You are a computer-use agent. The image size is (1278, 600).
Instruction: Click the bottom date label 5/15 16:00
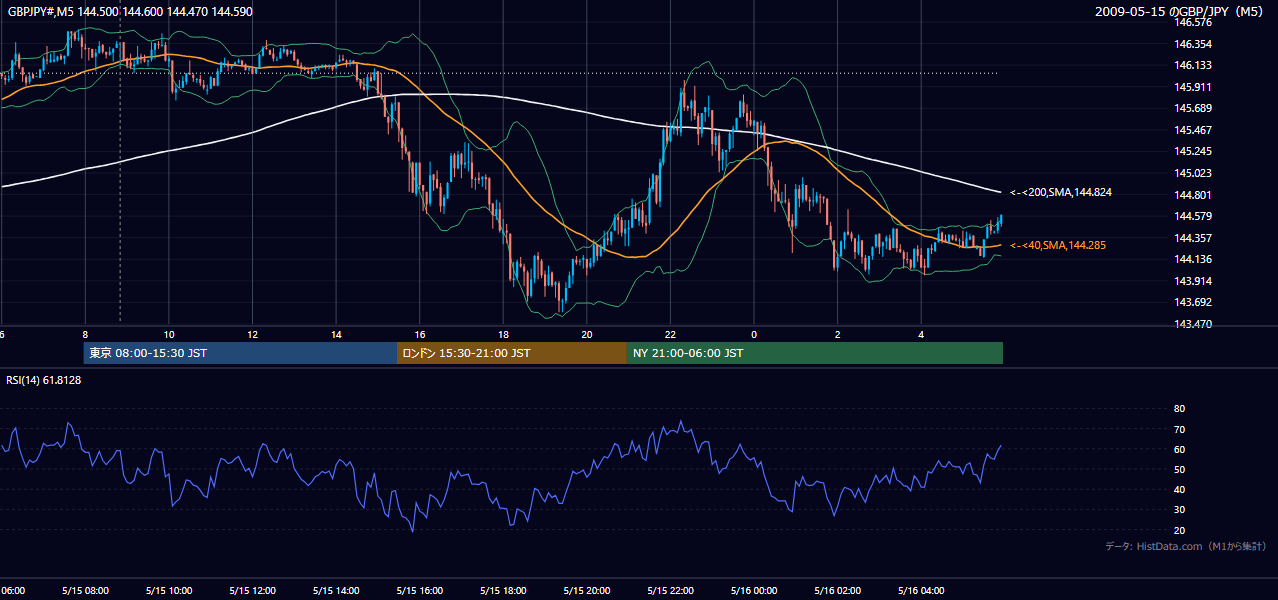(x=419, y=590)
